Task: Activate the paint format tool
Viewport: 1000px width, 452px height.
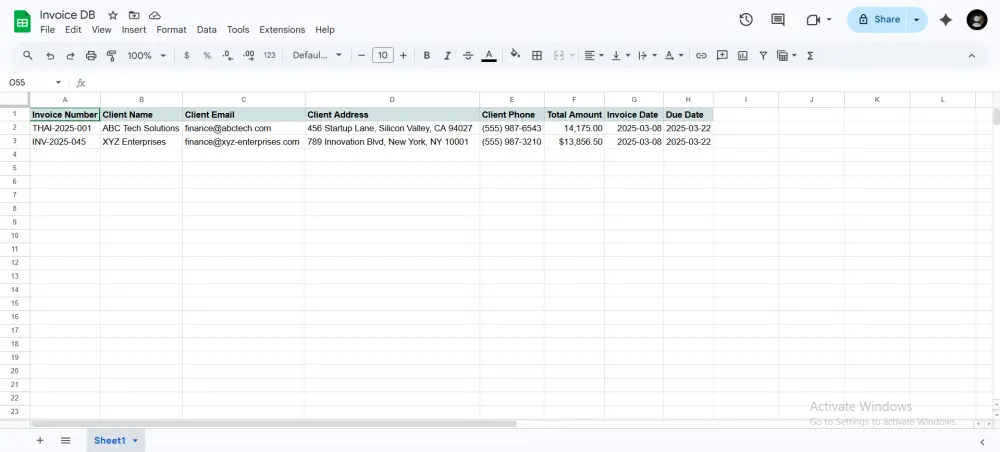Action: [112, 55]
